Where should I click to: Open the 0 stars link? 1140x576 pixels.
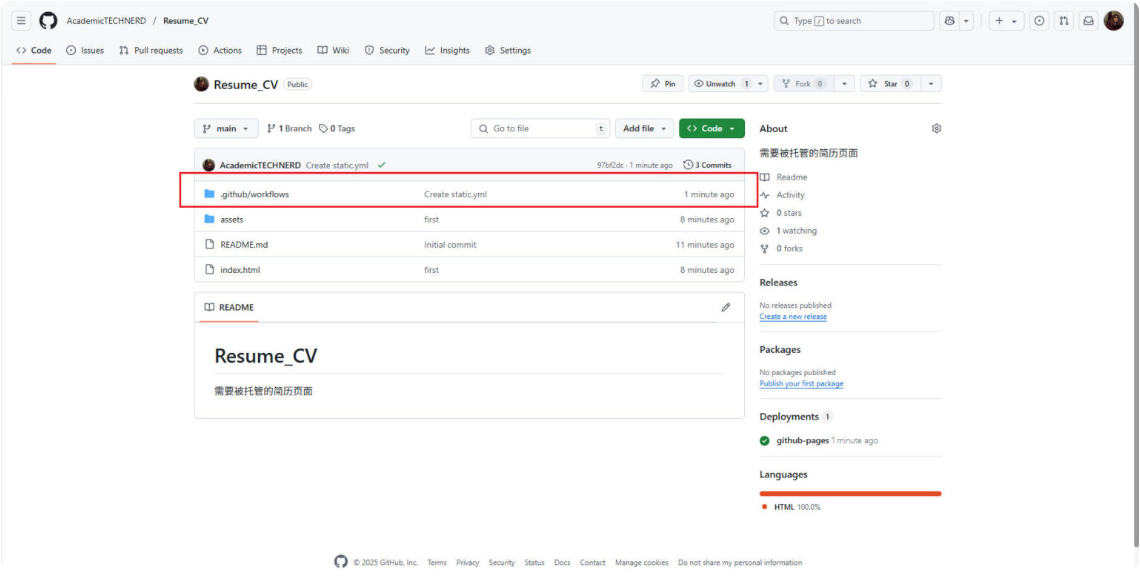[779, 213]
